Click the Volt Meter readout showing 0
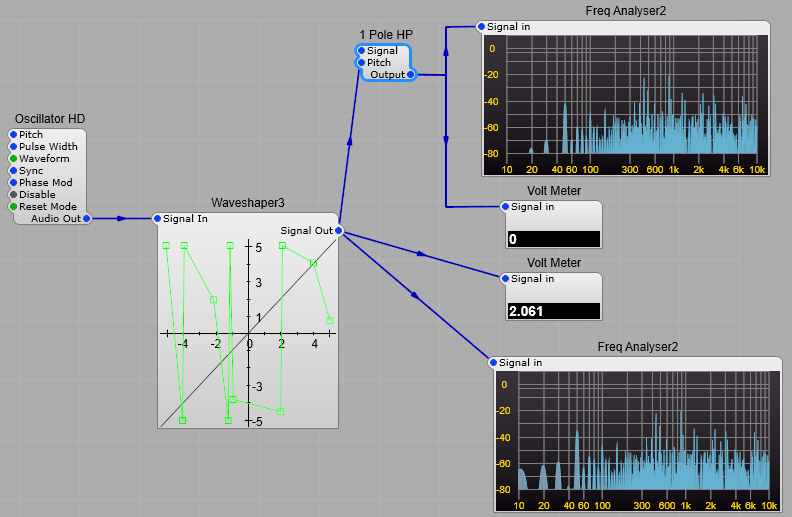This screenshot has height=517, width=792. 553,239
